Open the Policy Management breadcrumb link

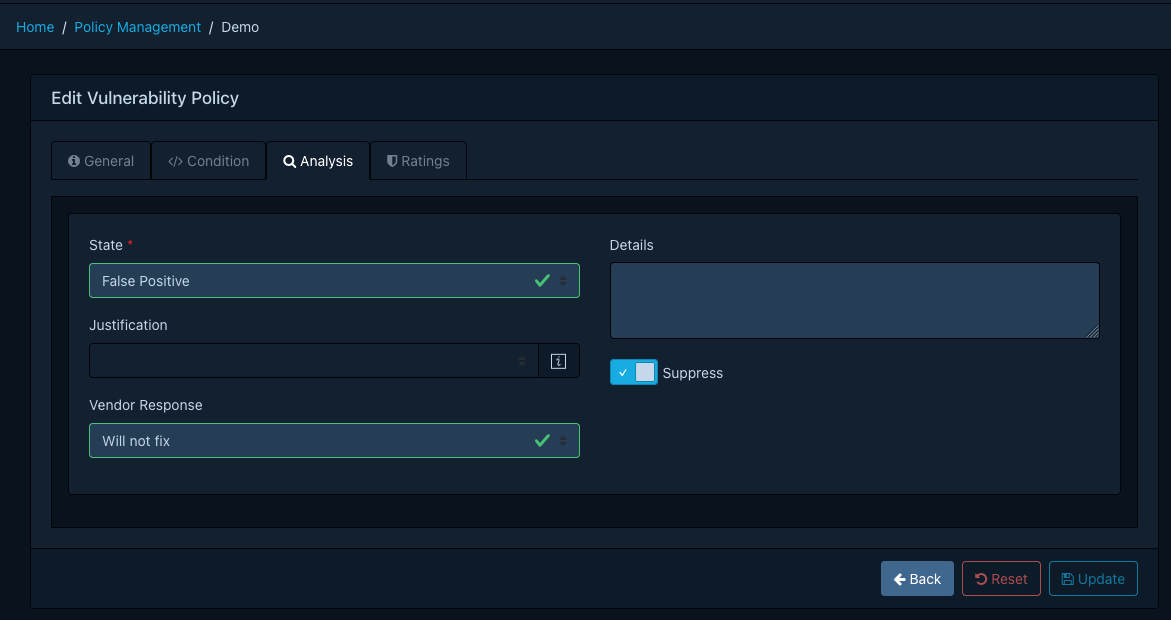tap(137, 27)
